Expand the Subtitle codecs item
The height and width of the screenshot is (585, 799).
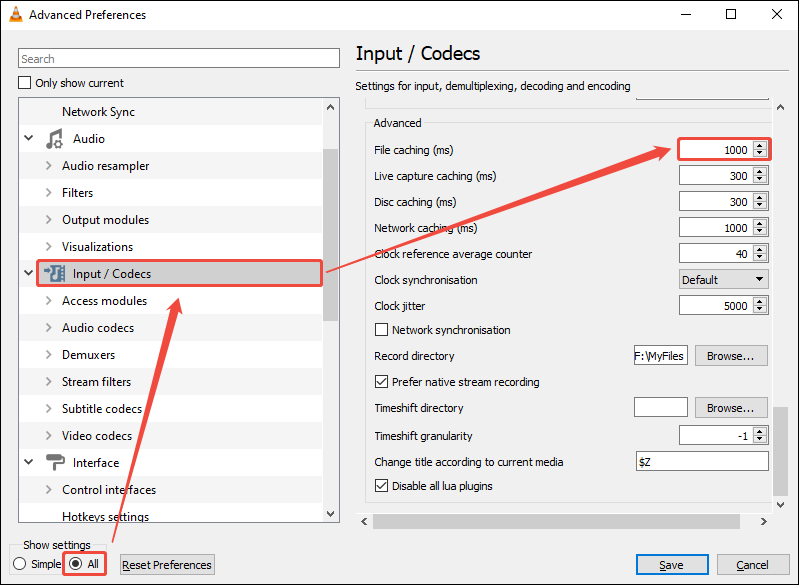point(49,409)
